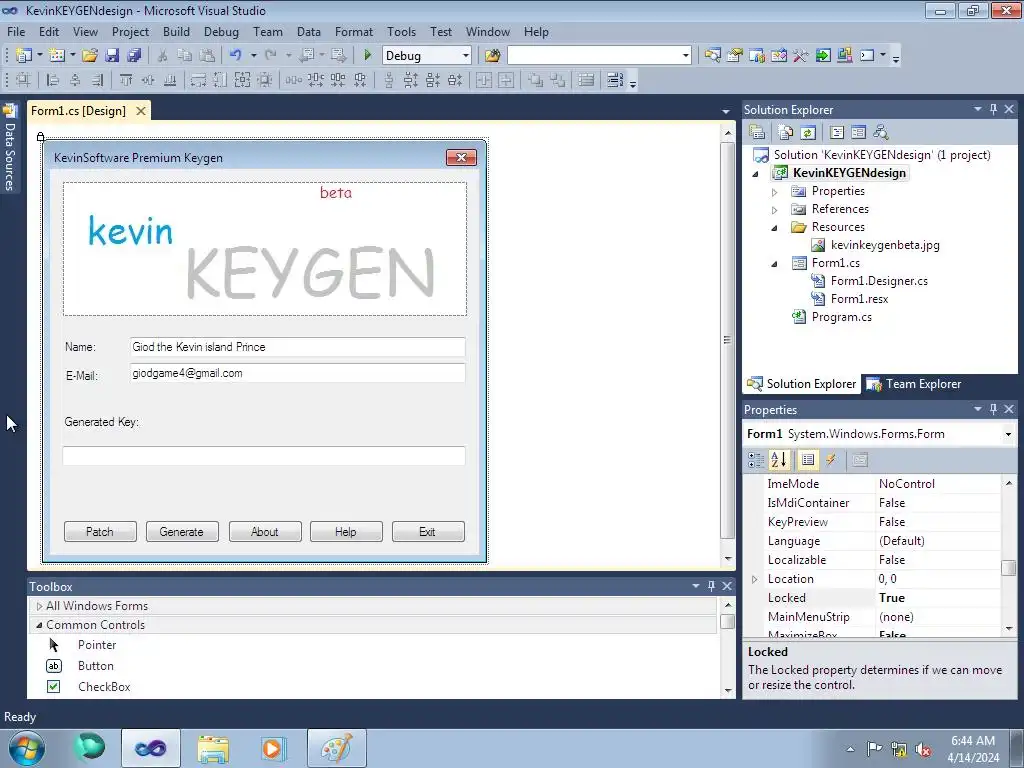
Task: Expand the Properties node in Solution Explorer
Action: (x=775, y=192)
